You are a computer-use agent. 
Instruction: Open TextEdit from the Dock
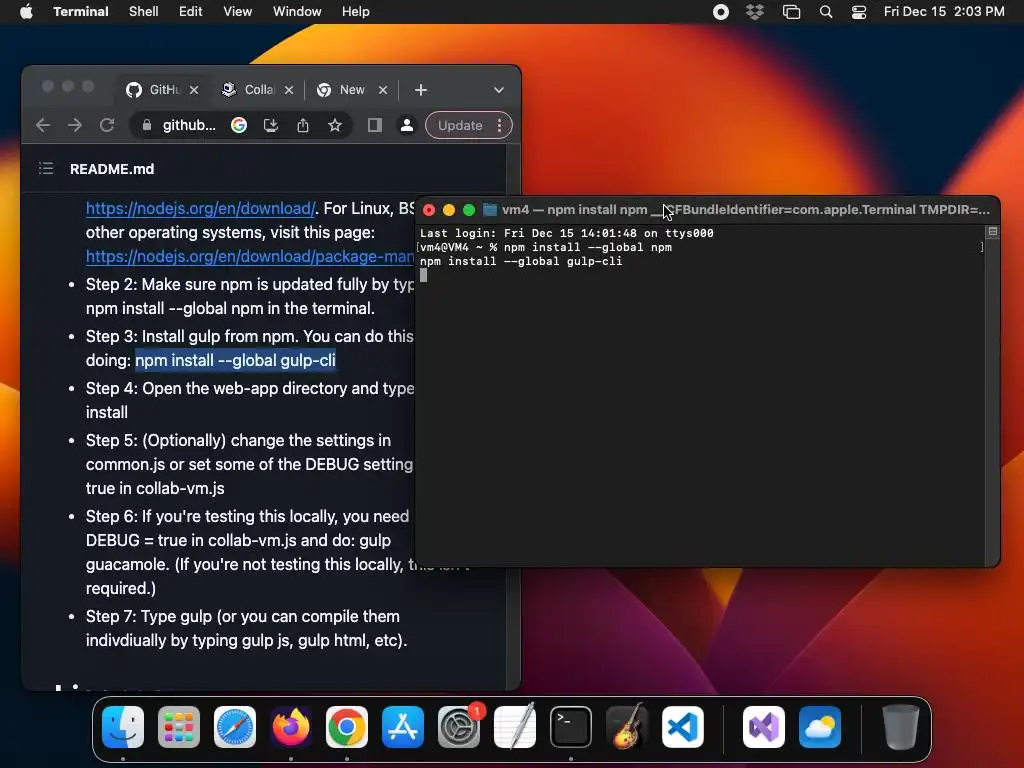pyautogui.click(x=515, y=727)
